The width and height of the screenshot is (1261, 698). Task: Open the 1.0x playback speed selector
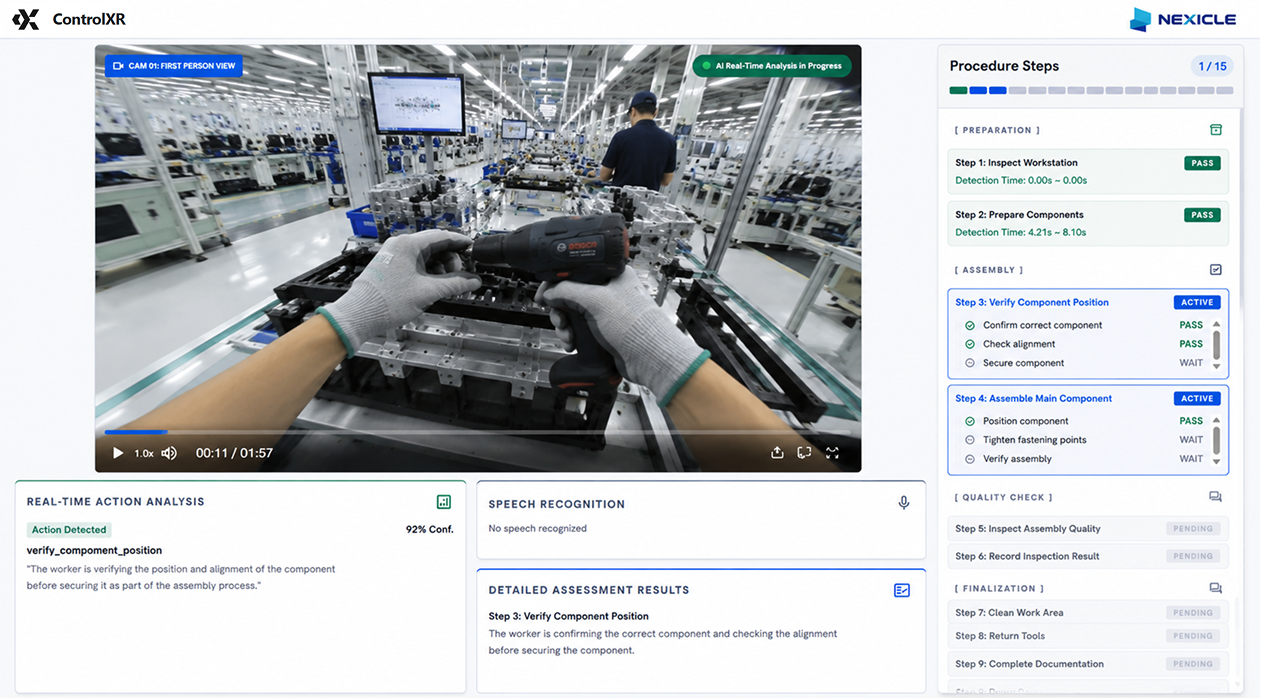pyautogui.click(x=144, y=453)
